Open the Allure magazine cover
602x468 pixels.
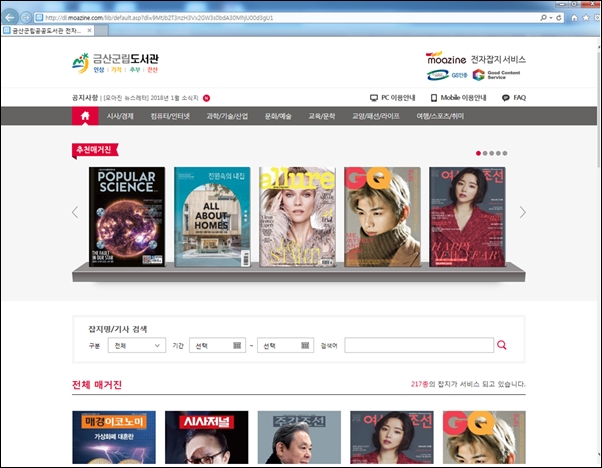click(297, 217)
